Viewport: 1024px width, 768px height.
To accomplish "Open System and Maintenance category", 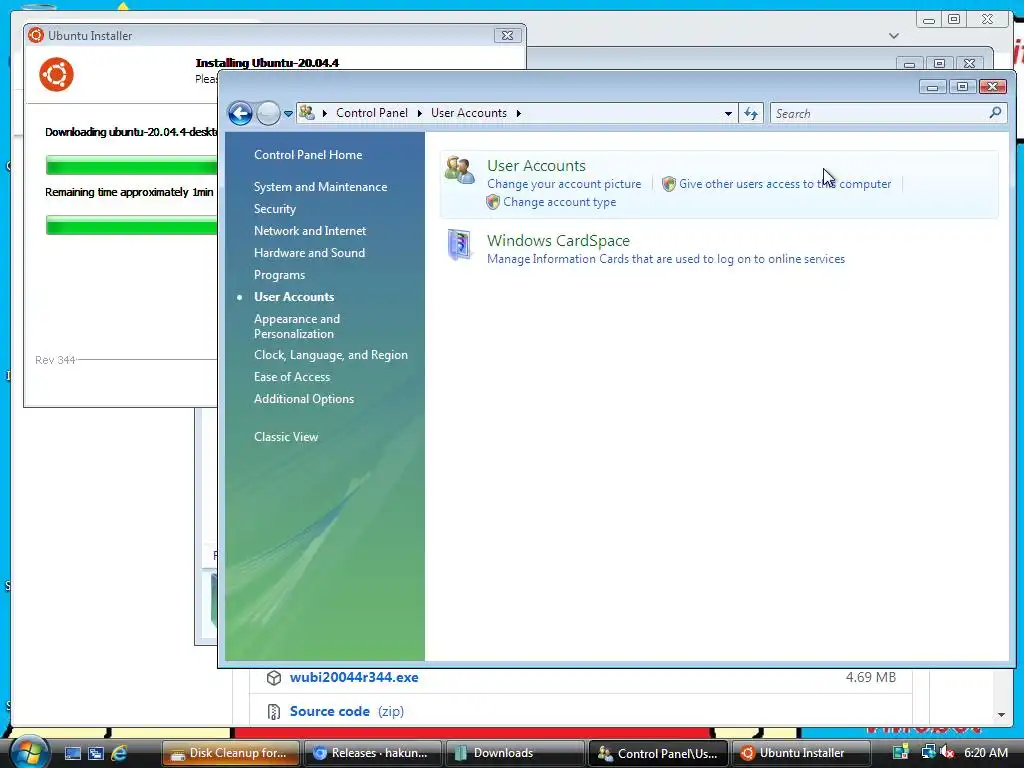I will click(321, 187).
